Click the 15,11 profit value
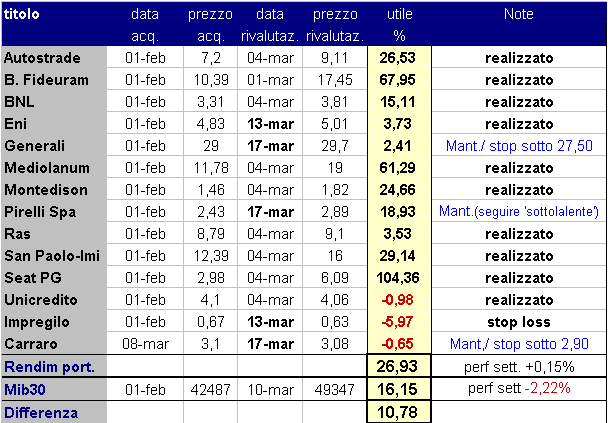608x423 pixels. tap(397, 102)
